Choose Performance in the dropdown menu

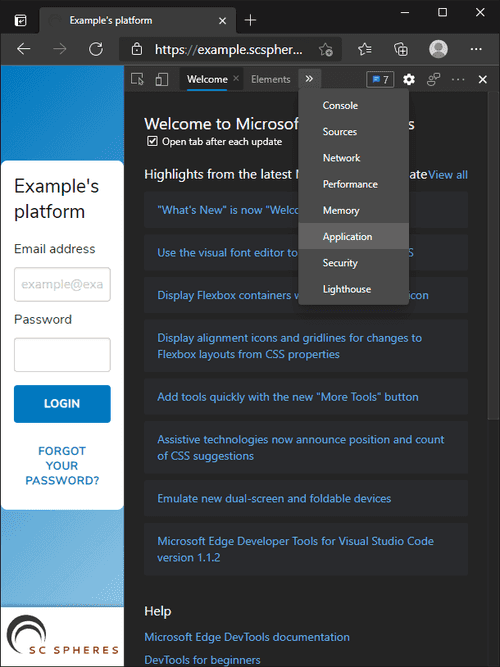coord(354,184)
